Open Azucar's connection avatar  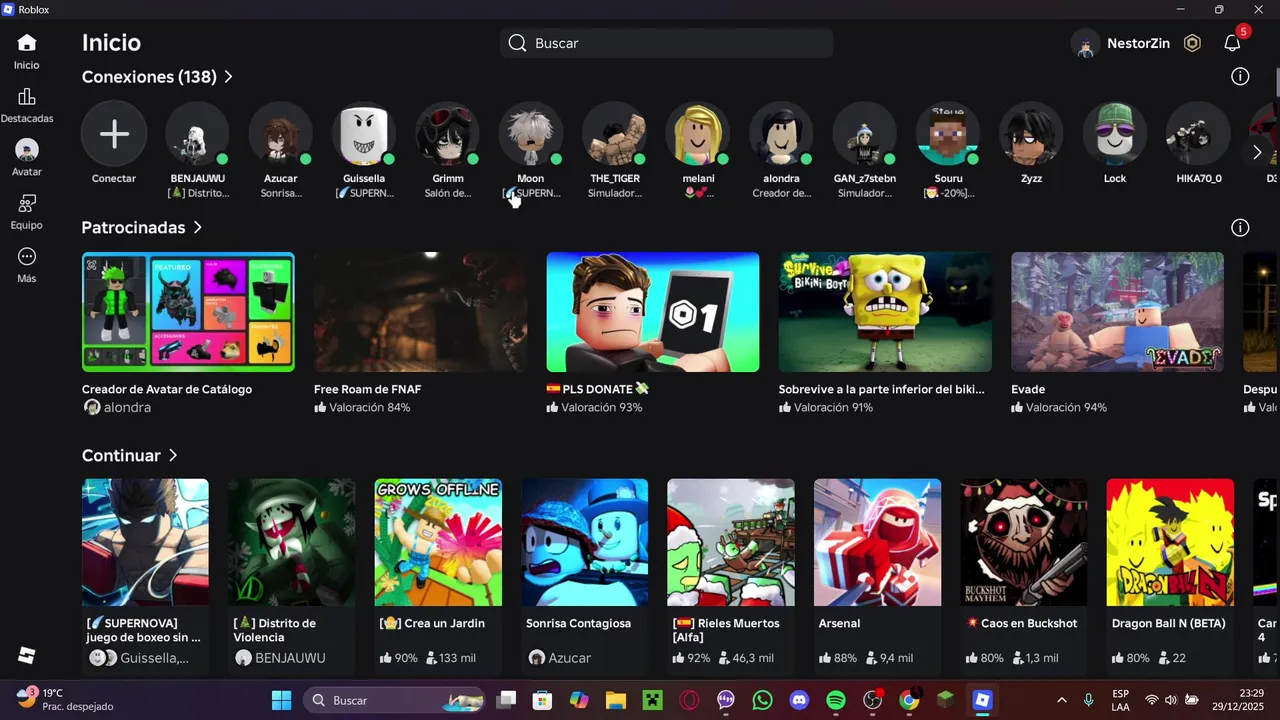(280, 134)
